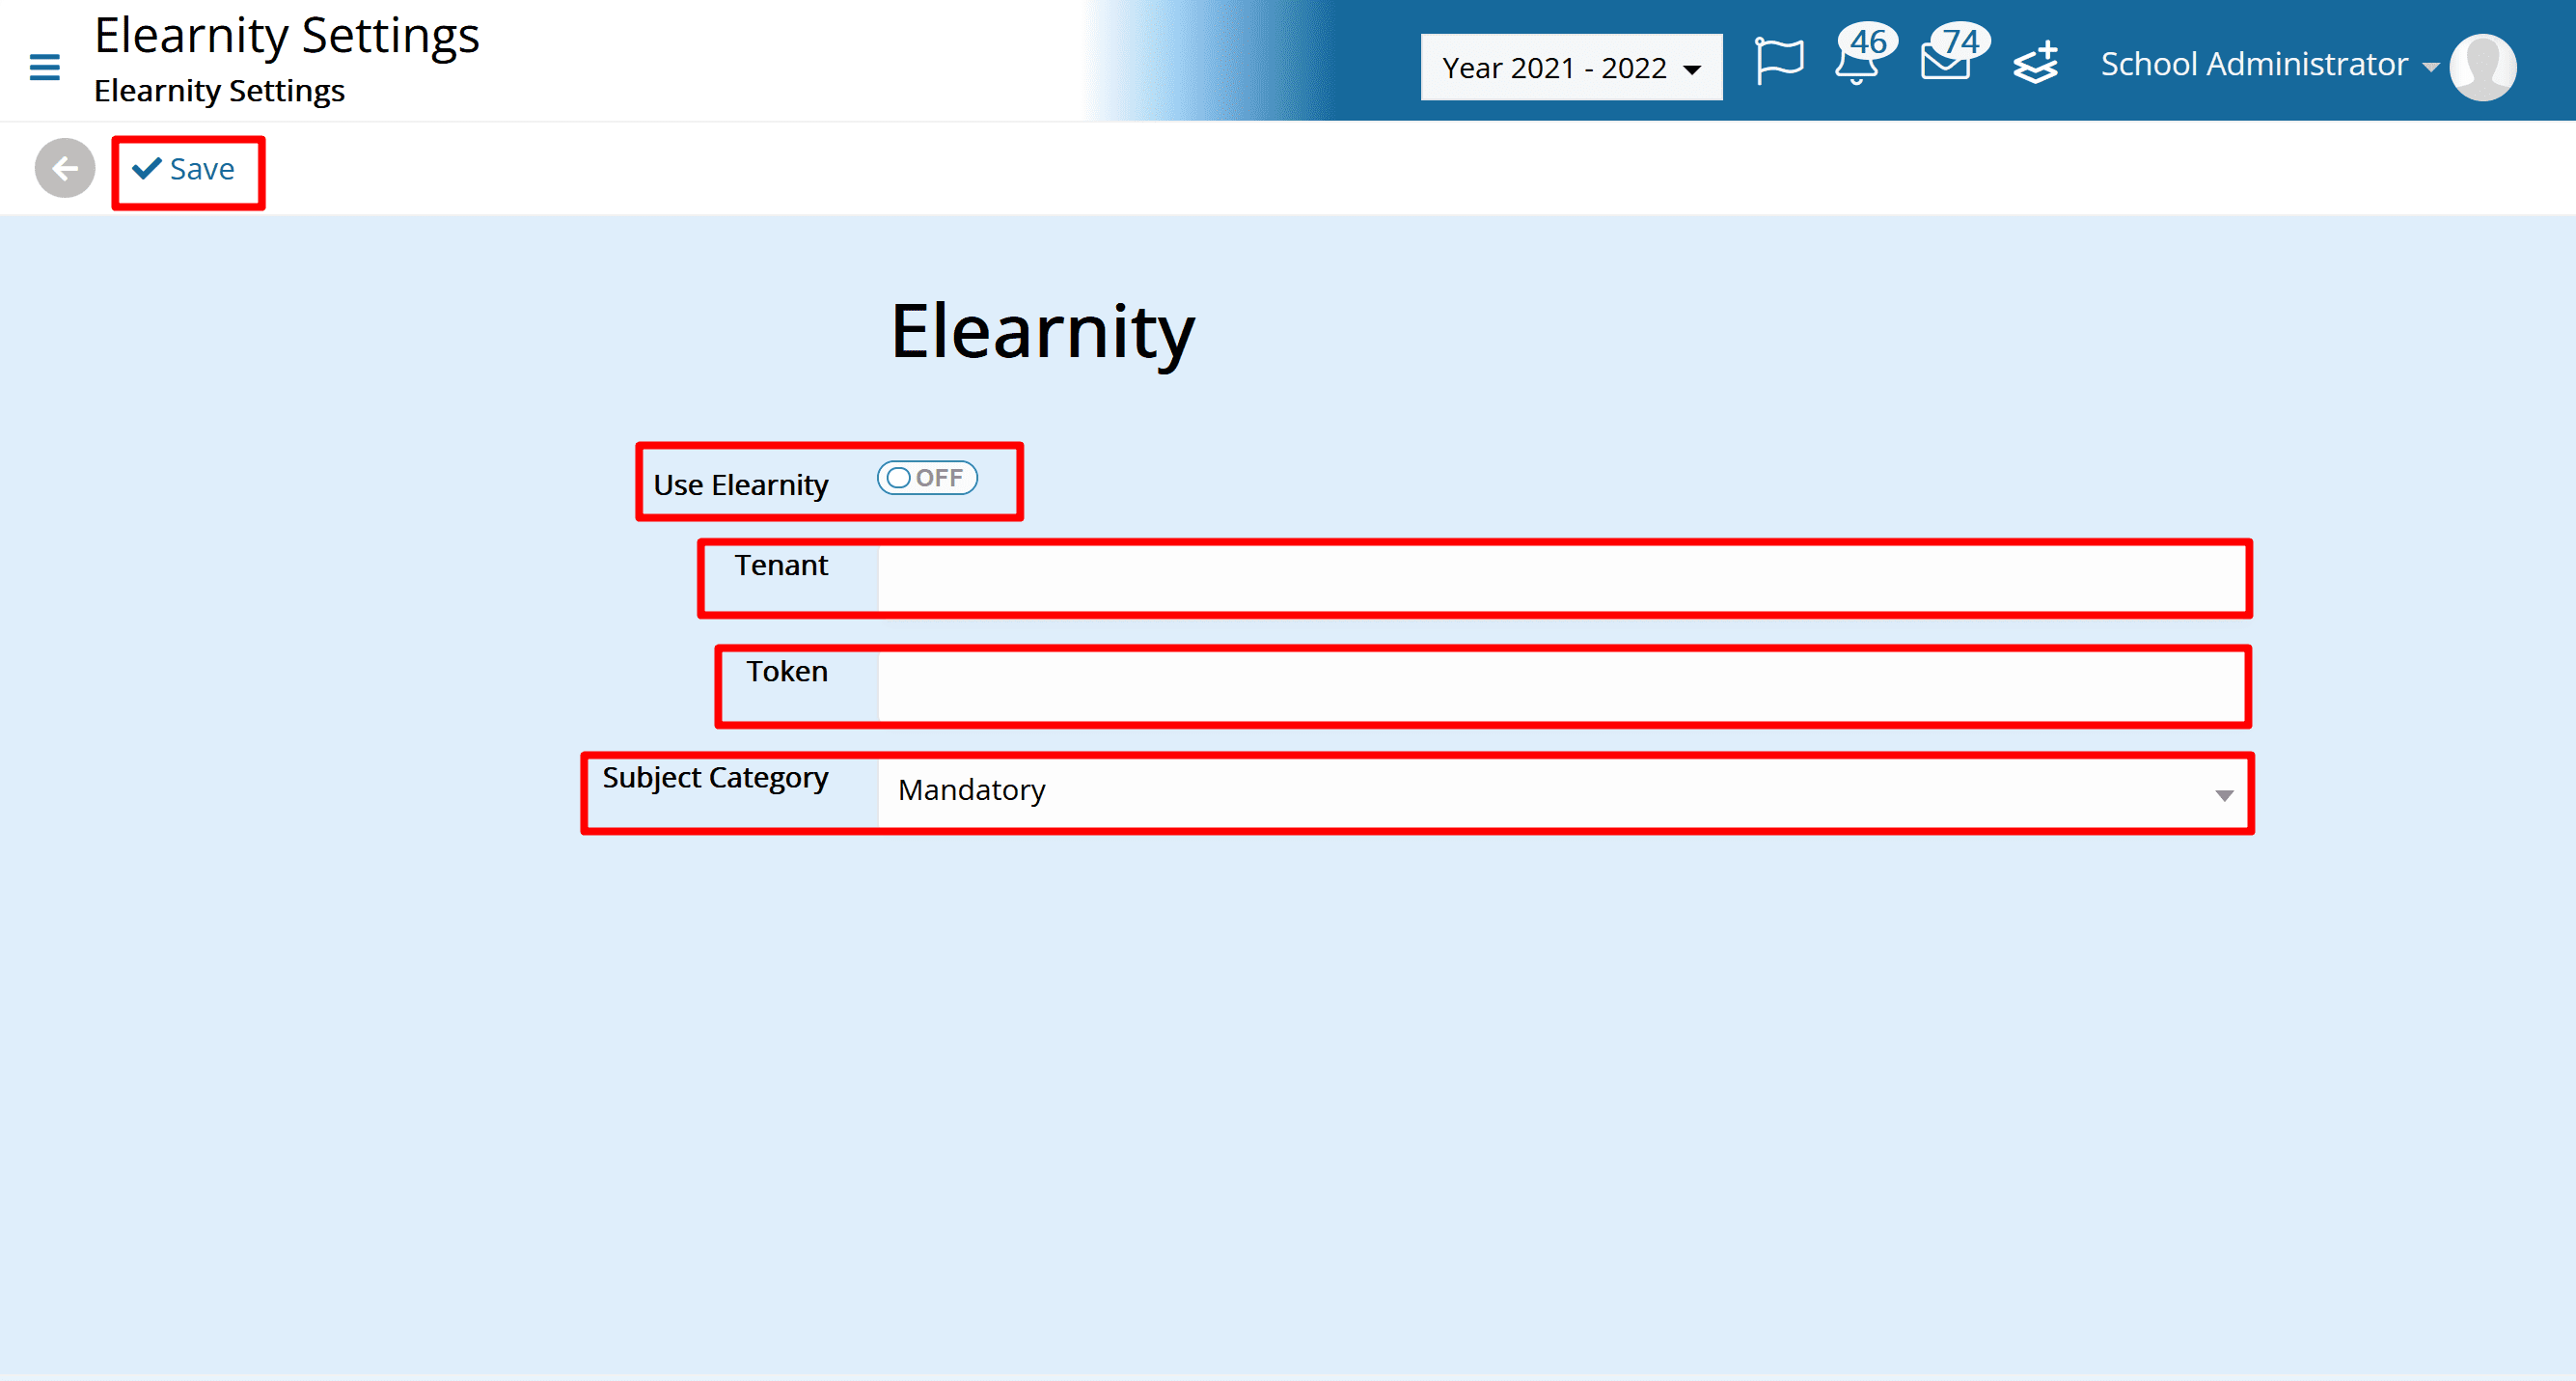Screen dimensions: 2576x1381
Task: Save the Elearnity settings
Action: click(185, 169)
